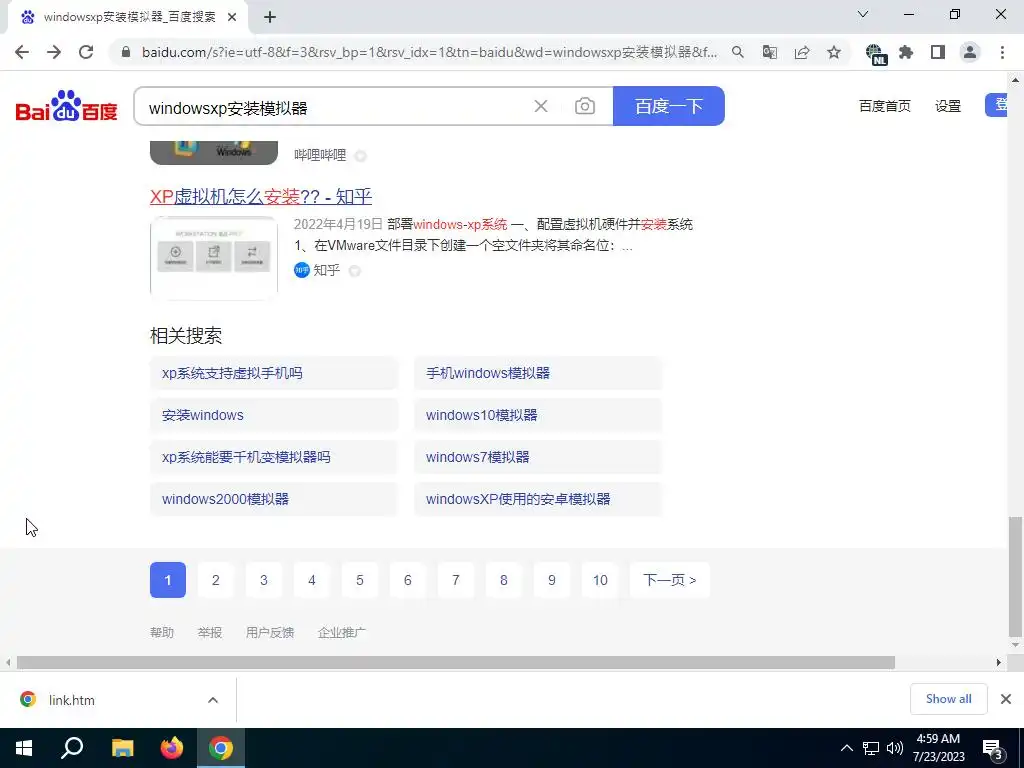Go back to the previous page
1024x768 pixels.
[x=22, y=52]
